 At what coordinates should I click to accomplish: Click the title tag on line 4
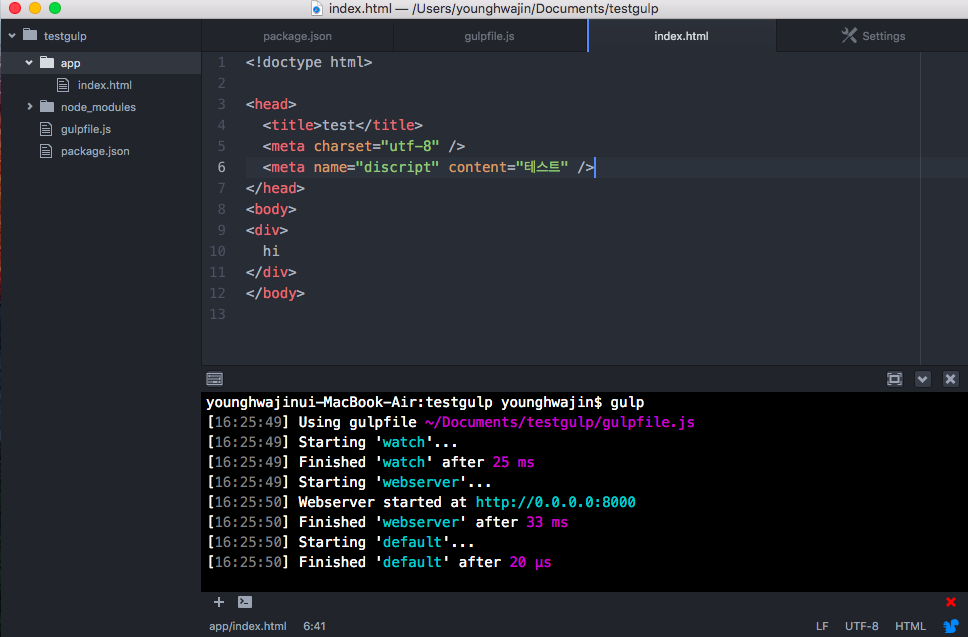pos(343,125)
